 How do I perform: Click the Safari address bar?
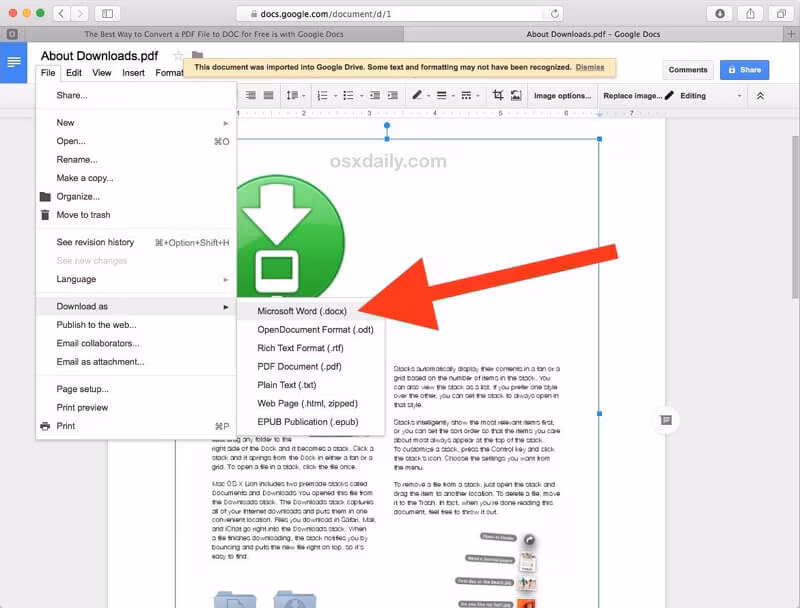click(399, 14)
